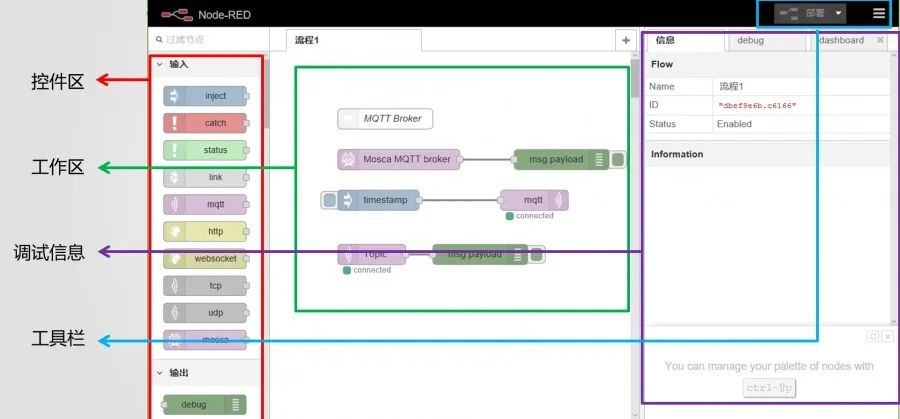
Task: Select the websocket node in palette
Action: pyautogui.click(x=205, y=258)
